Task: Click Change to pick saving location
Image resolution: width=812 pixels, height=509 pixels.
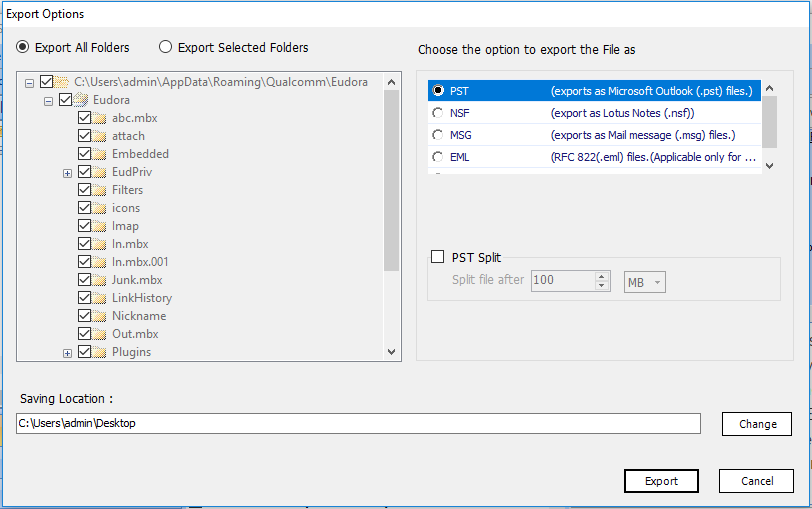Action: [757, 424]
